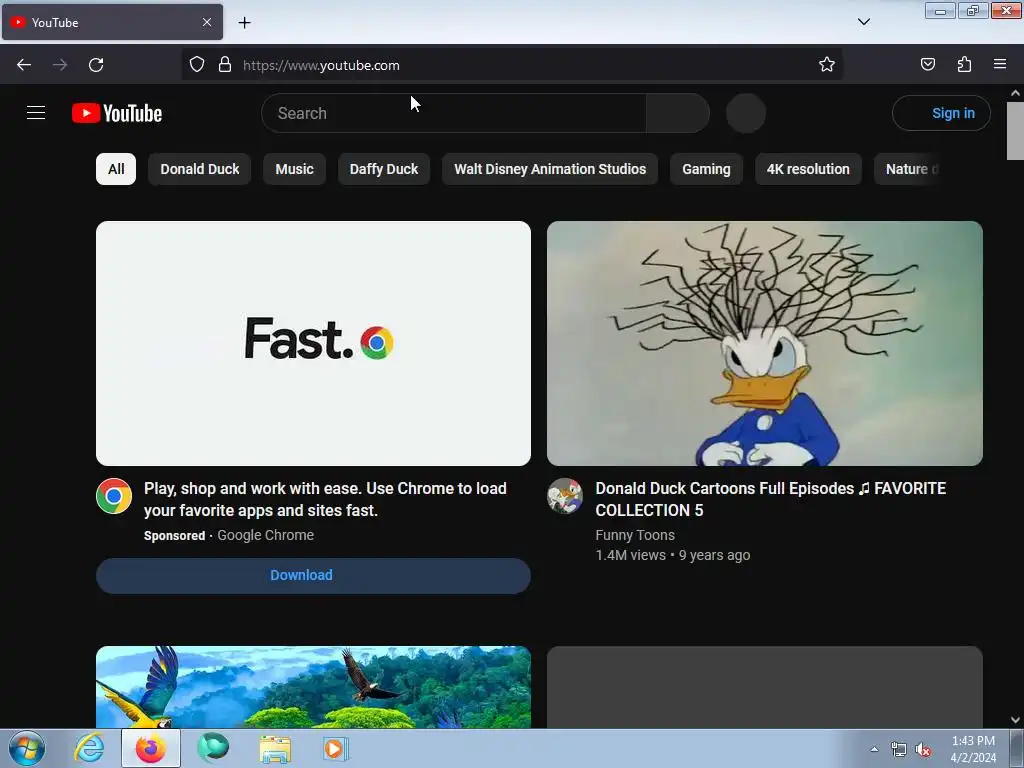Open the Chrome ad headline text
Viewport: 1024px width, 768px height.
[x=325, y=499]
